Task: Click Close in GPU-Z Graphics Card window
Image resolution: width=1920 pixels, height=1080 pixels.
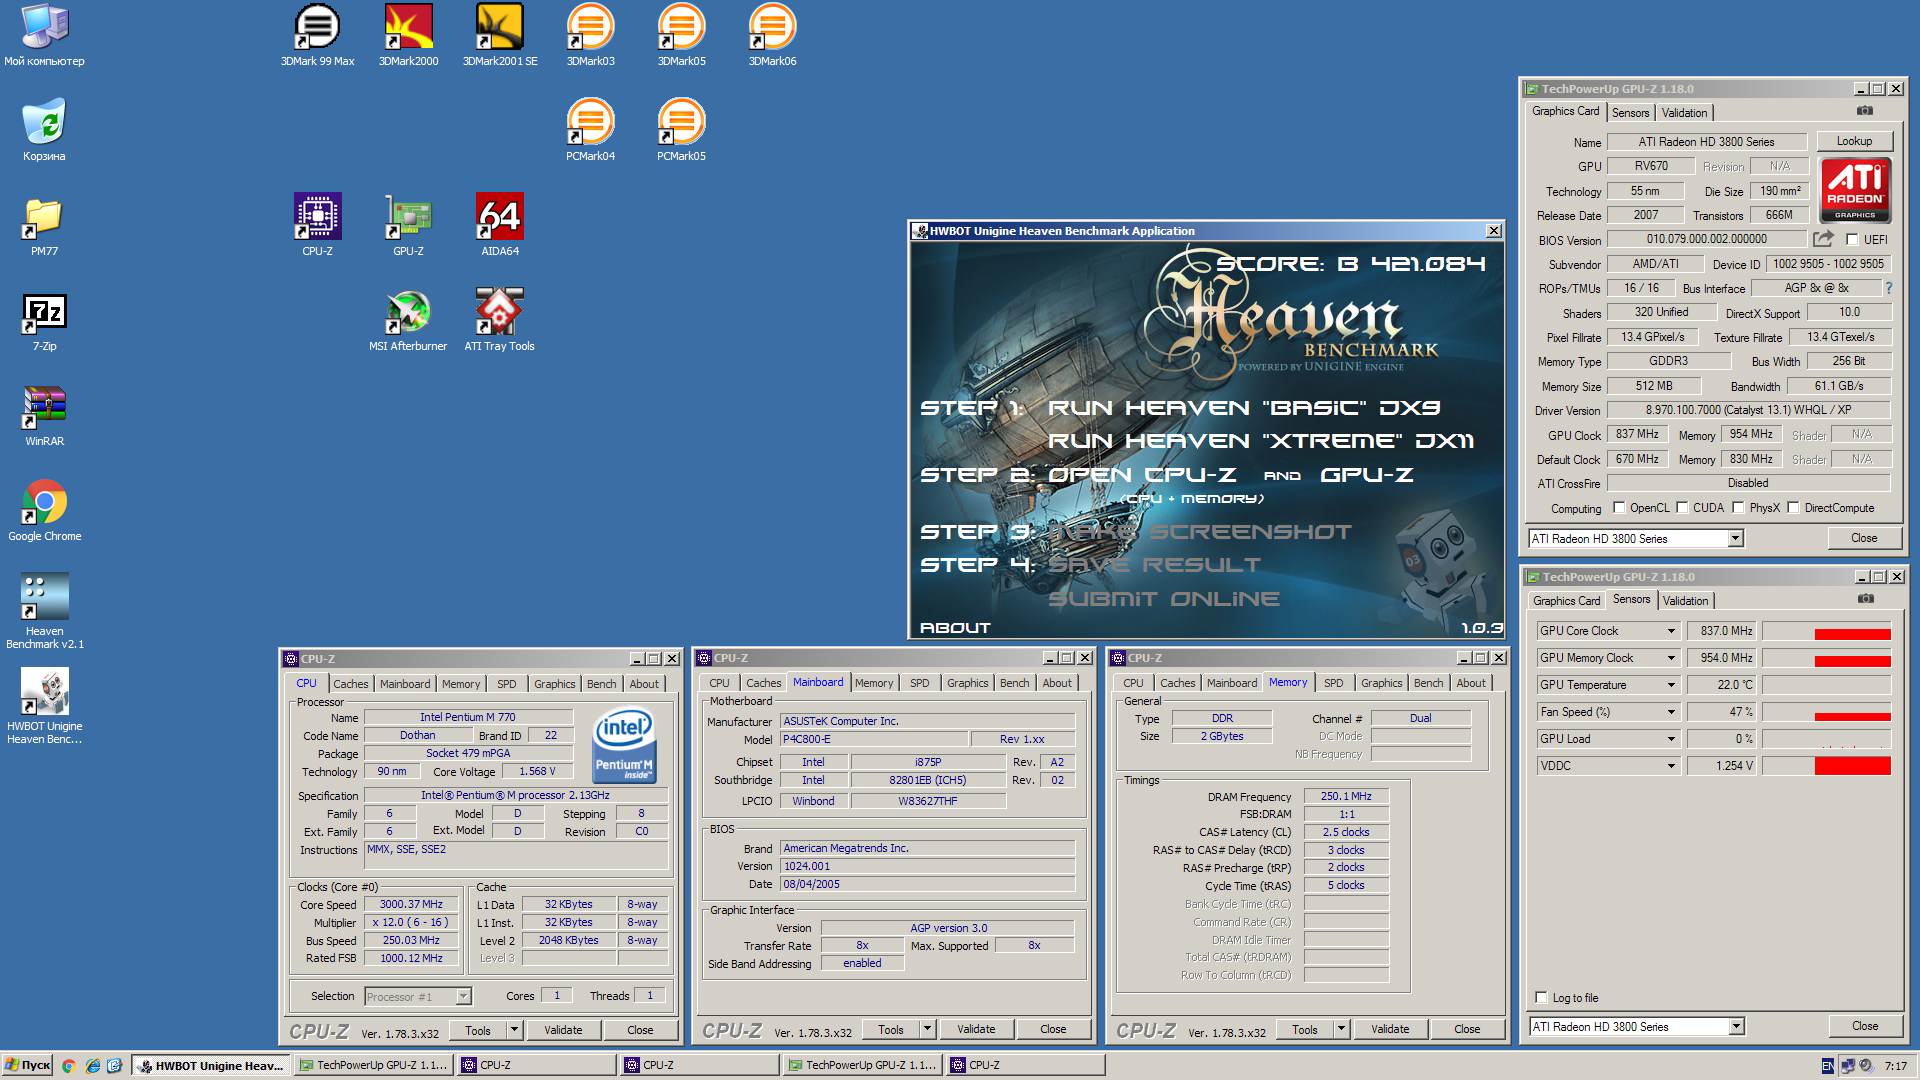Action: [1864, 538]
